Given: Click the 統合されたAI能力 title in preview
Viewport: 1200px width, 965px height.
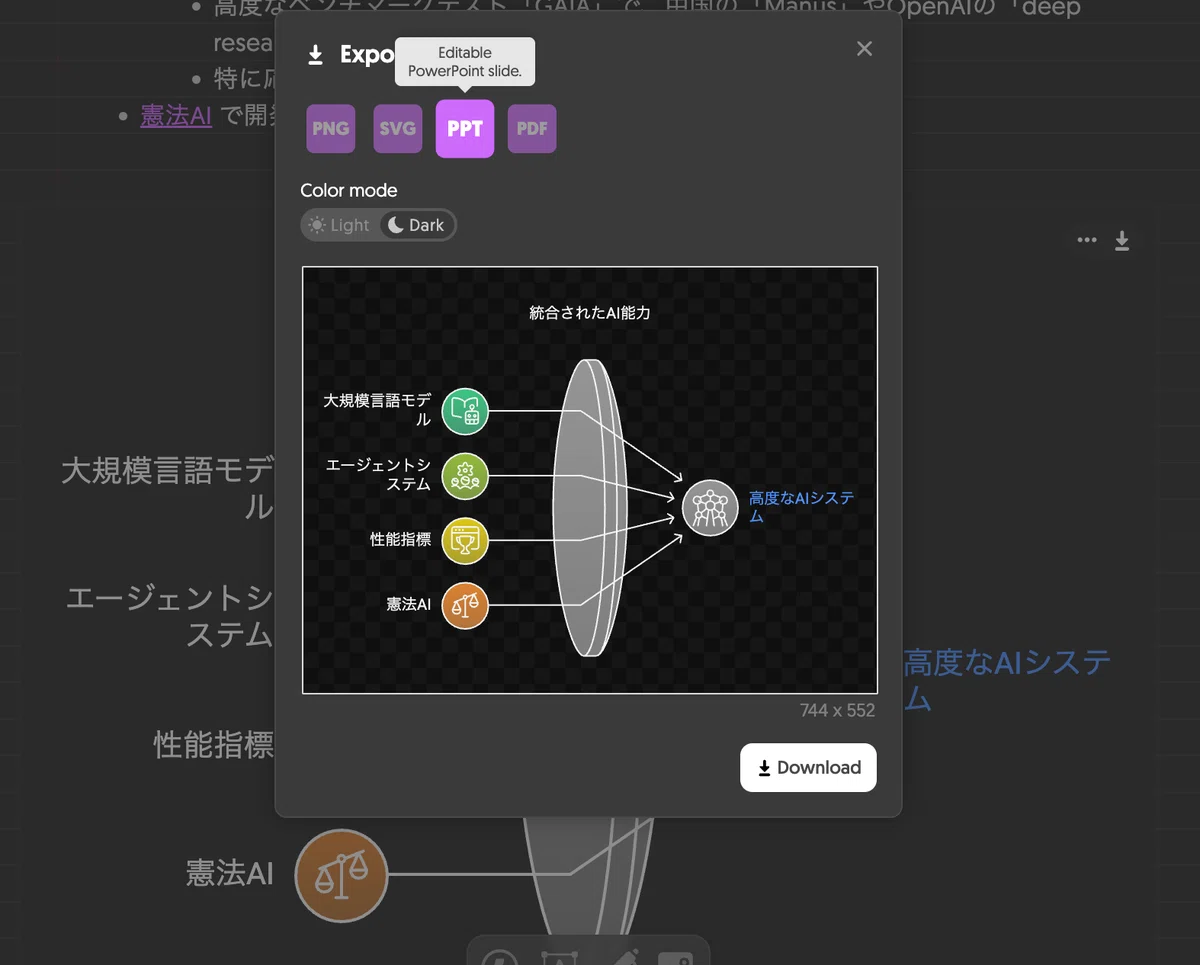Looking at the screenshot, I should (x=590, y=313).
